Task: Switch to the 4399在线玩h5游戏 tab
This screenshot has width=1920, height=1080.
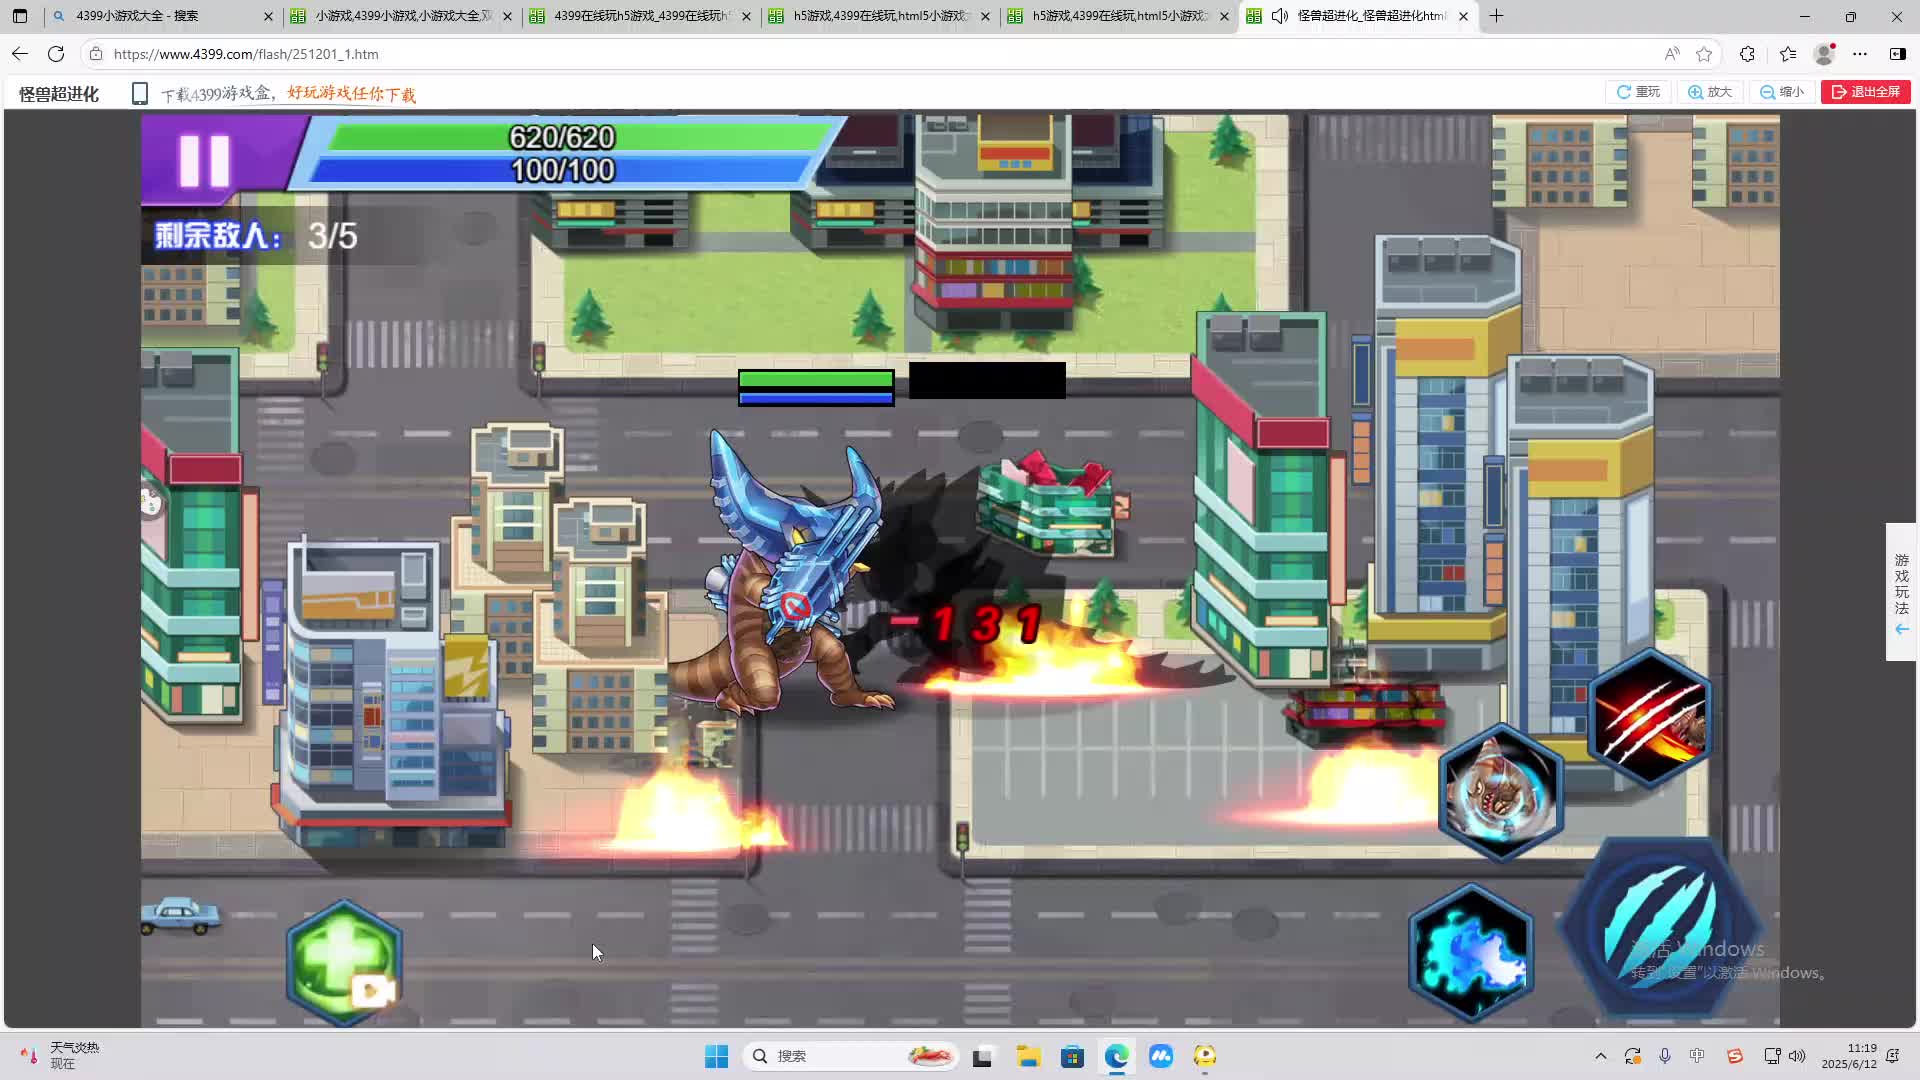Action: tap(640, 16)
